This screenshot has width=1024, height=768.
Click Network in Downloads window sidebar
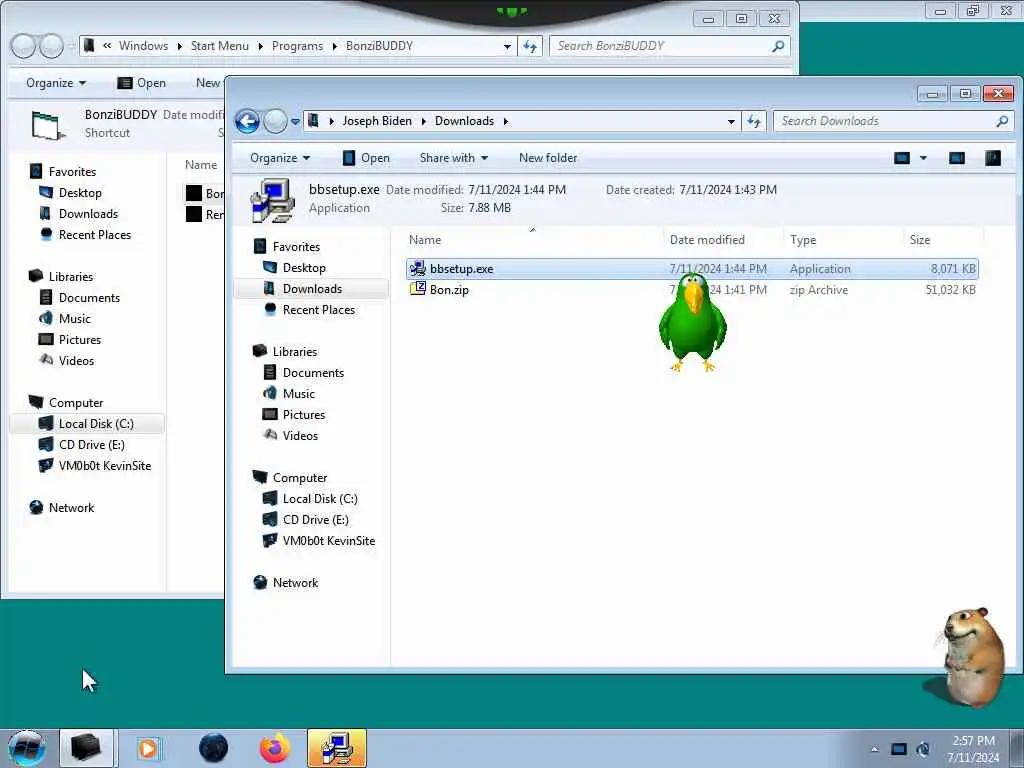[x=295, y=583]
